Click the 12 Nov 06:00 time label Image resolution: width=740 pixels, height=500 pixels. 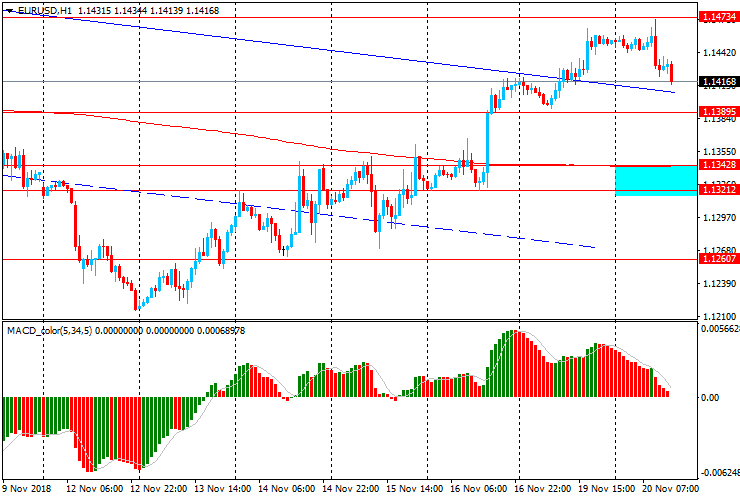point(94,489)
